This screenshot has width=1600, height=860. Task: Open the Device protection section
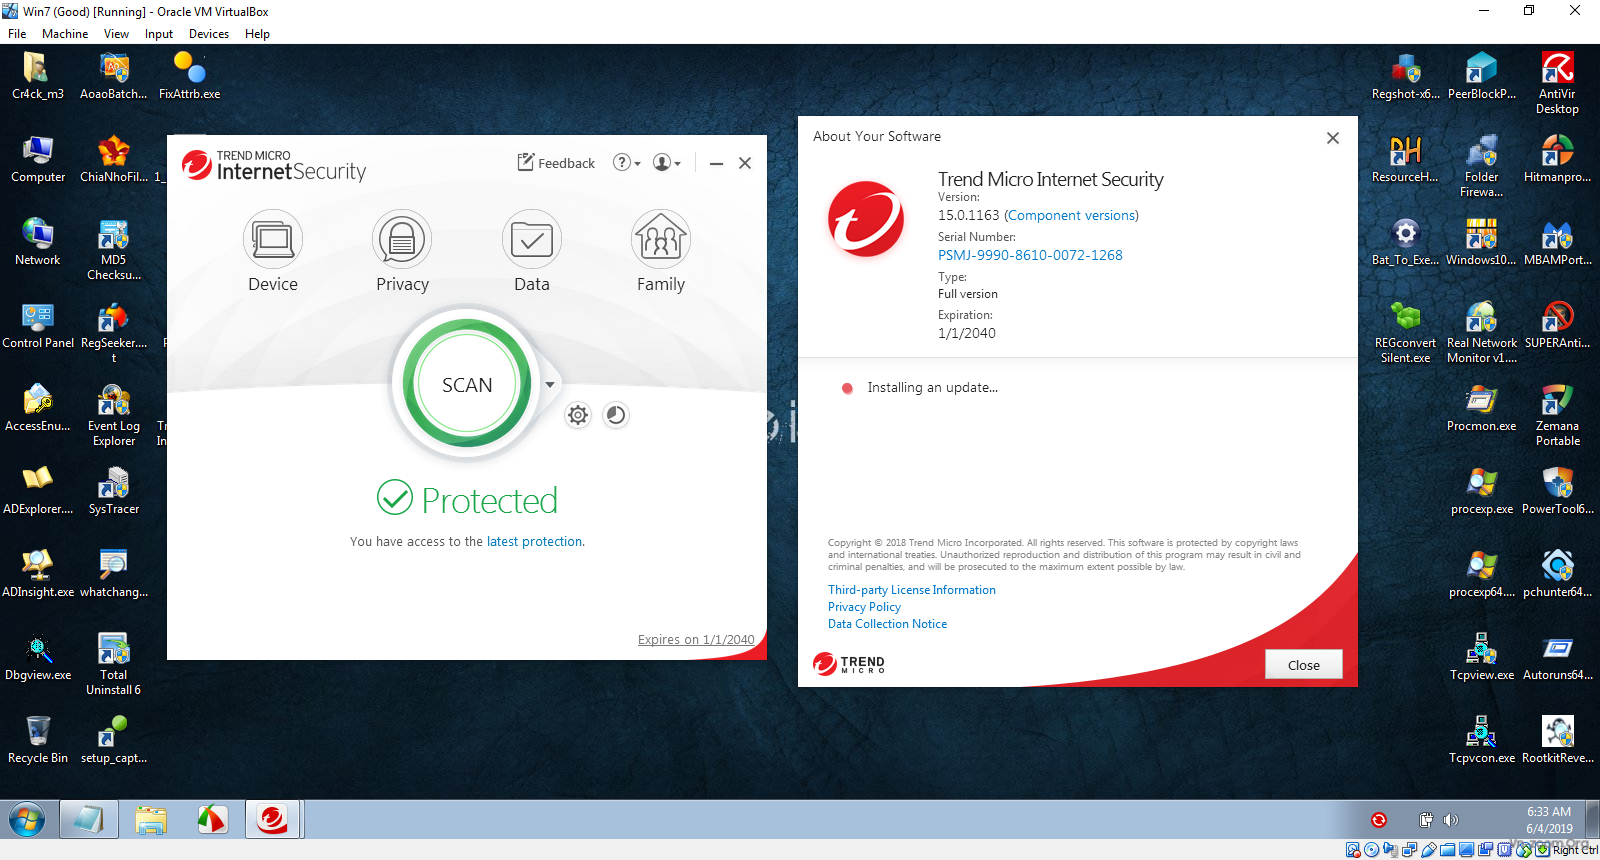click(x=272, y=240)
